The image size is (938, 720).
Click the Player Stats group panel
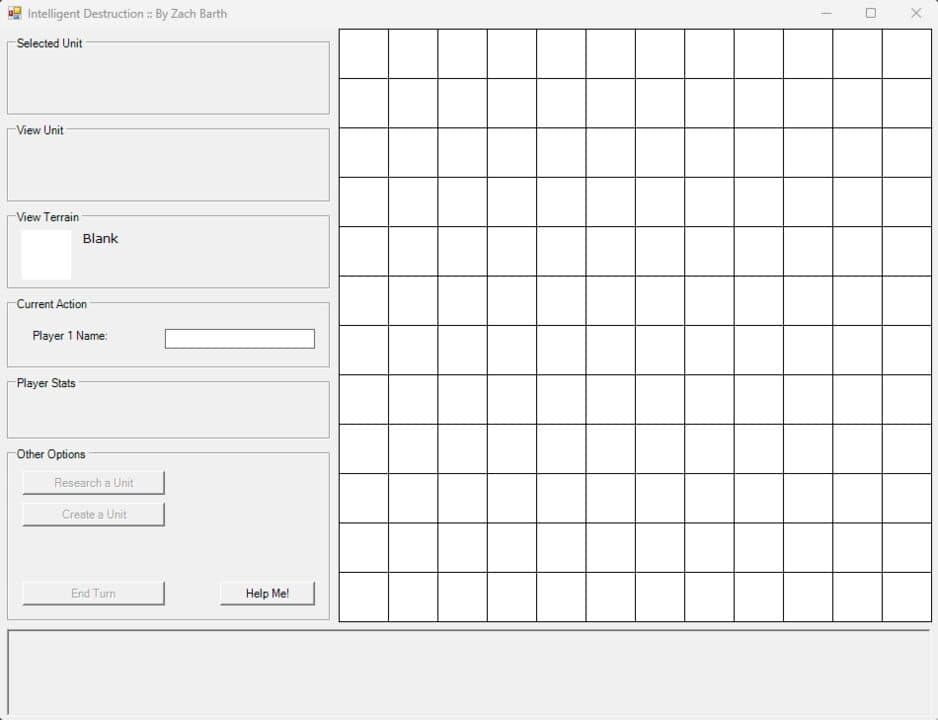click(168, 410)
